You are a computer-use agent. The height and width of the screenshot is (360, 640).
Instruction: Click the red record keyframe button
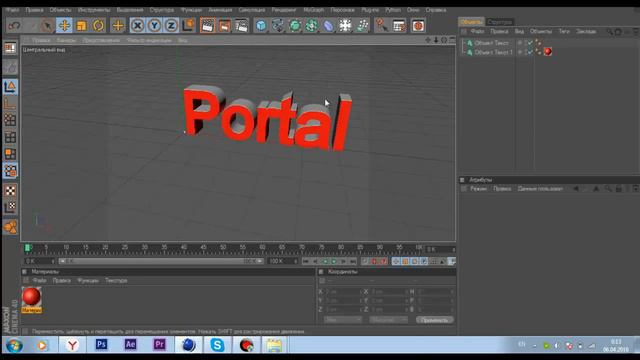pos(374,261)
